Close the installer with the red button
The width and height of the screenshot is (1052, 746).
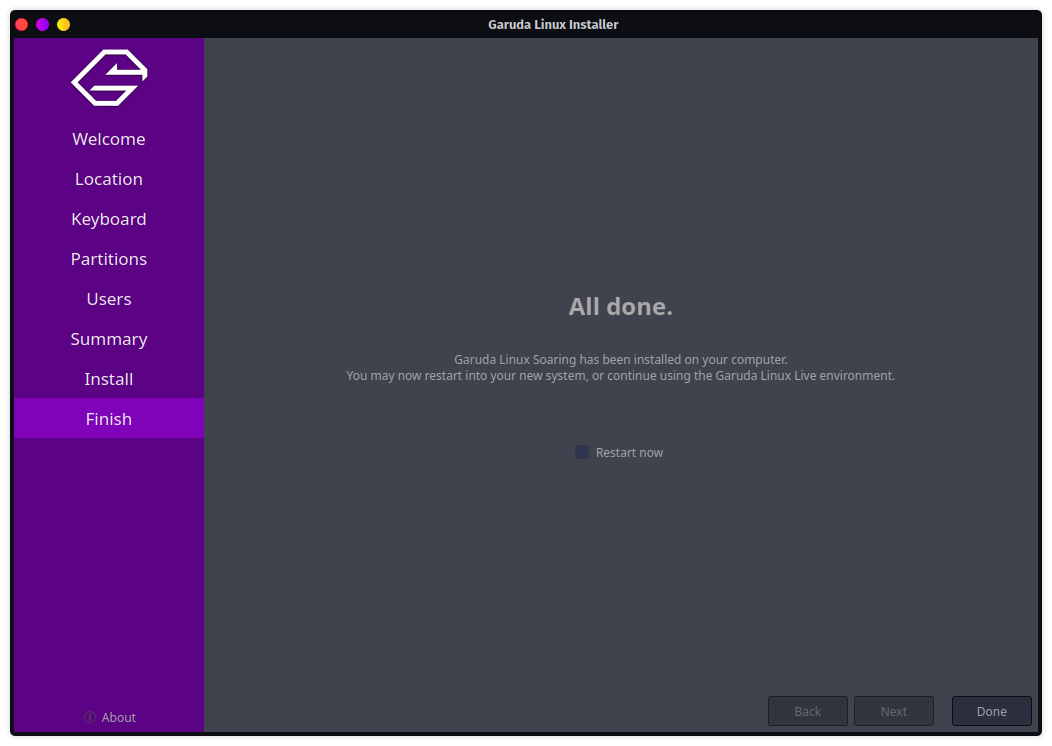(21, 25)
